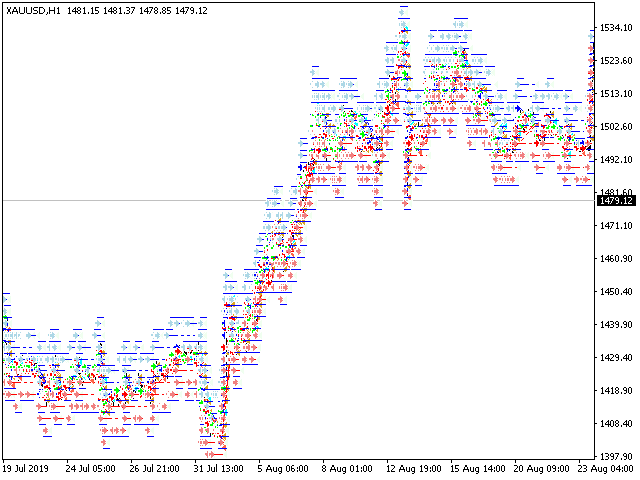640x480 pixels.
Task: Click the 15 Aug 14:00 time label
Action: pyautogui.click(x=478, y=469)
